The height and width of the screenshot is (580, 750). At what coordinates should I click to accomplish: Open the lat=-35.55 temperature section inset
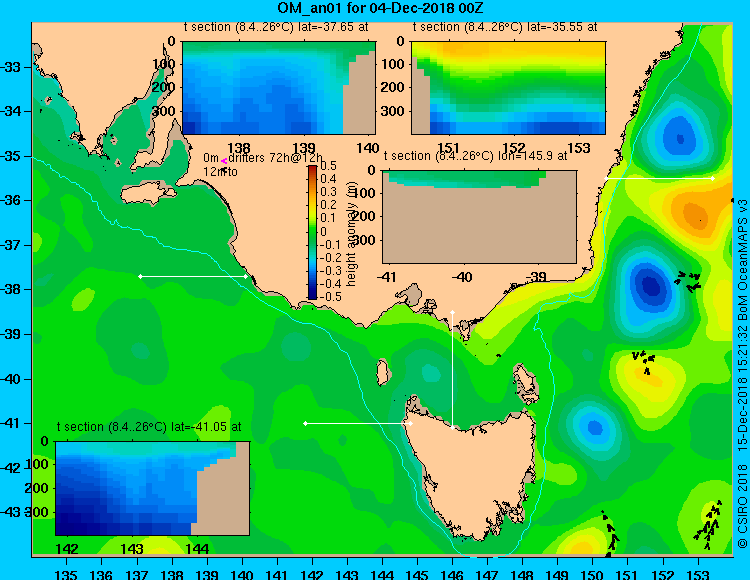(508, 88)
